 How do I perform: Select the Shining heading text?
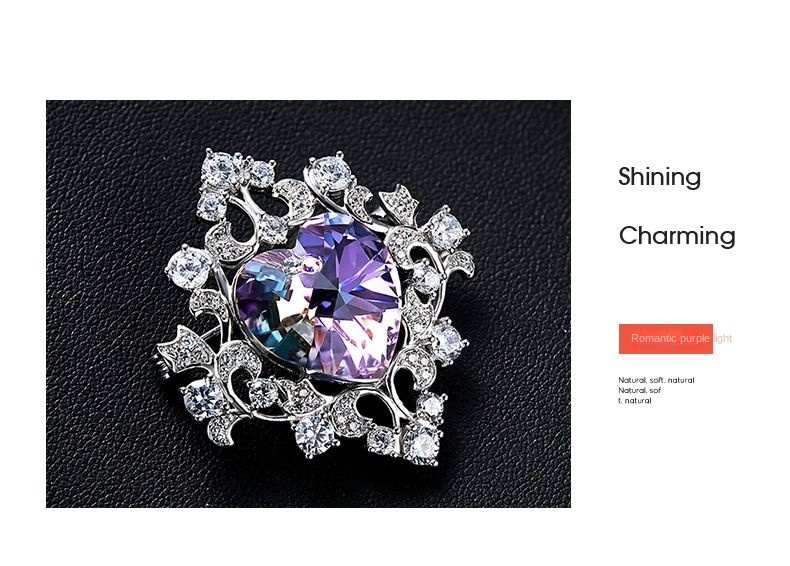coord(660,177)
